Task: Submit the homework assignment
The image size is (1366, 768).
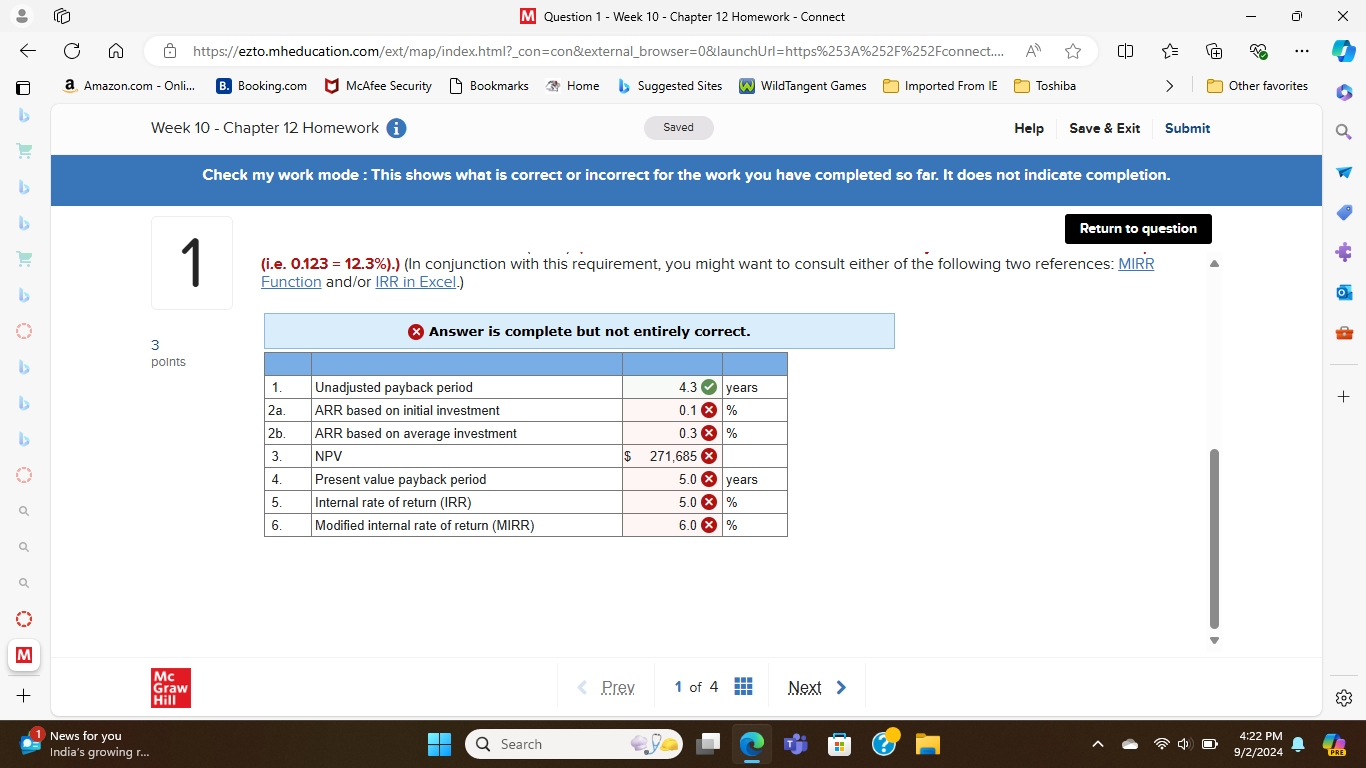Action: pos(1187,128)
